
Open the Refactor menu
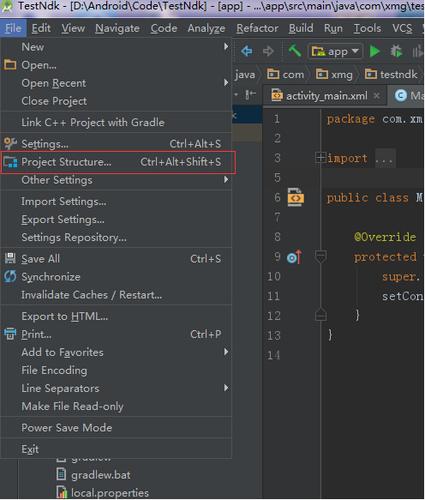click(257, 28)
